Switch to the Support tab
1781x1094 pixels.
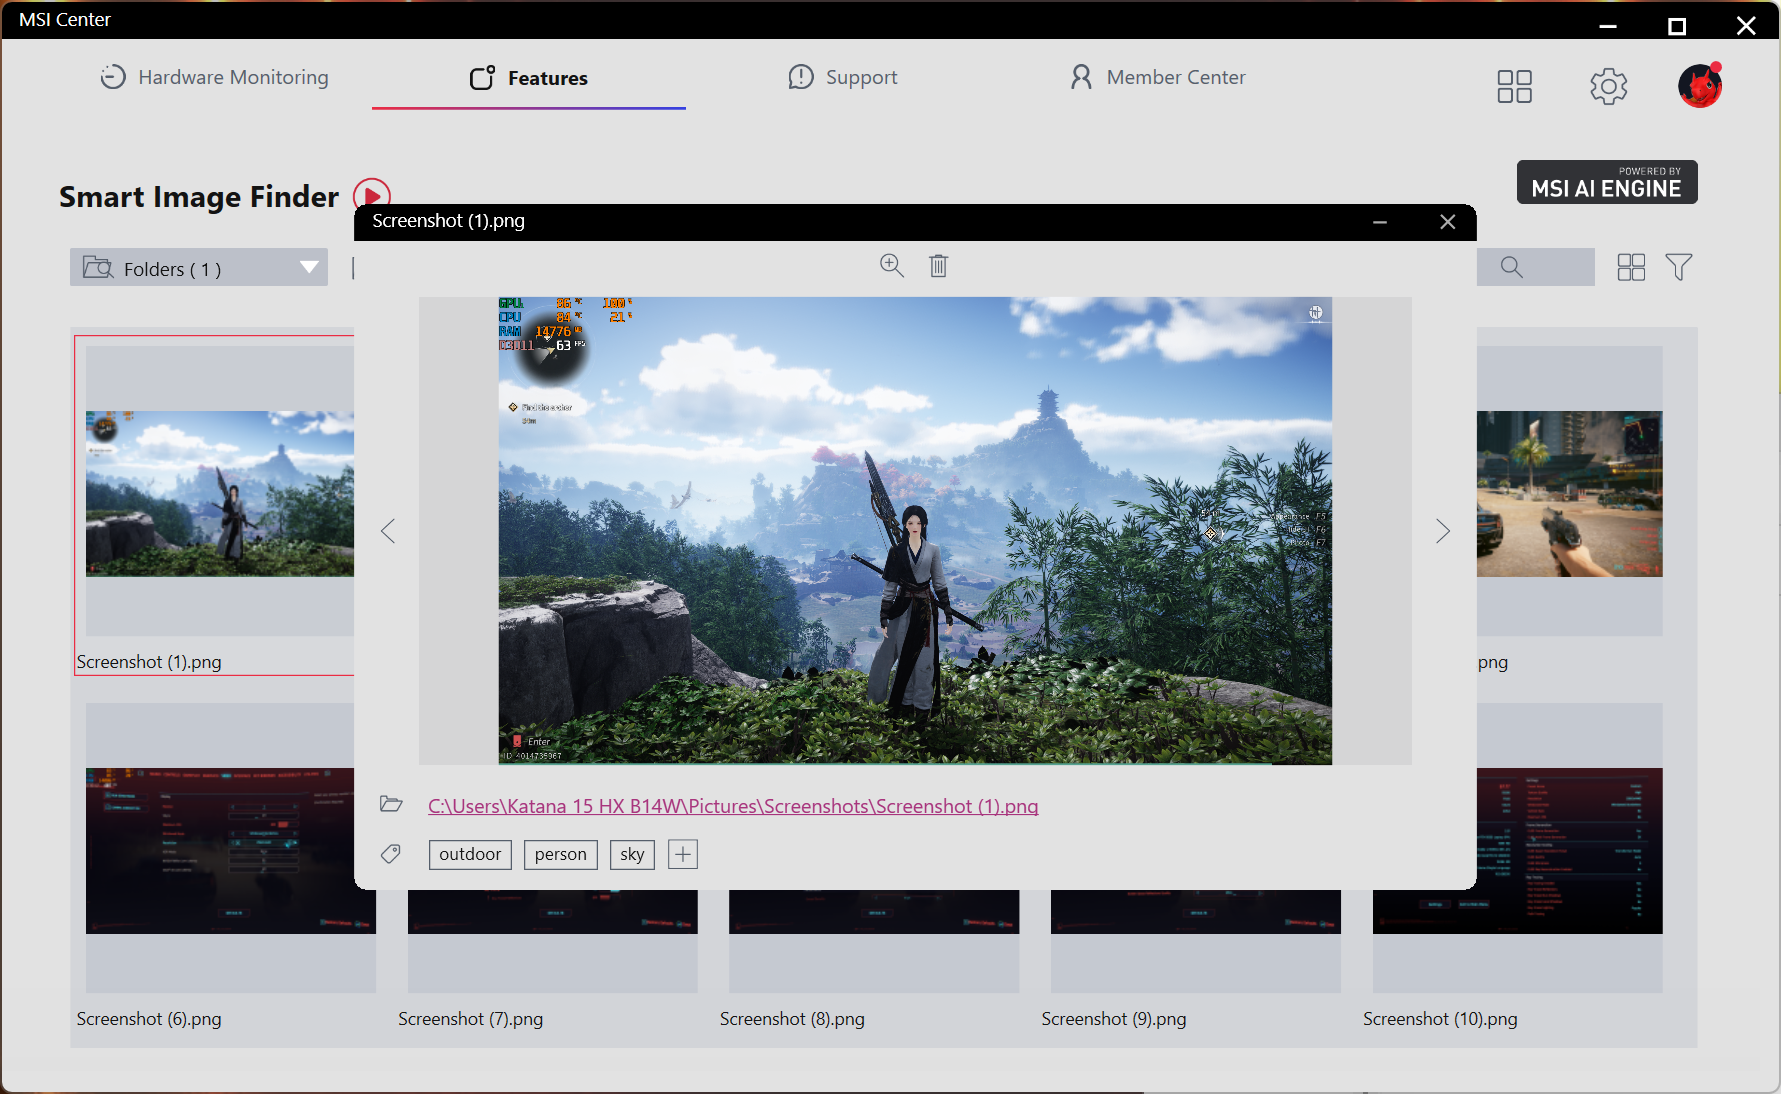tap(842, 78)
